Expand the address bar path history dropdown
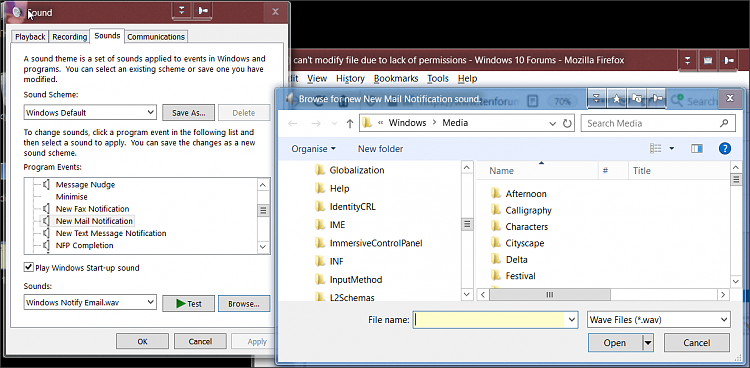Image resolution: width=750 pixels, height=368 pixels. (x=553, y=123)
